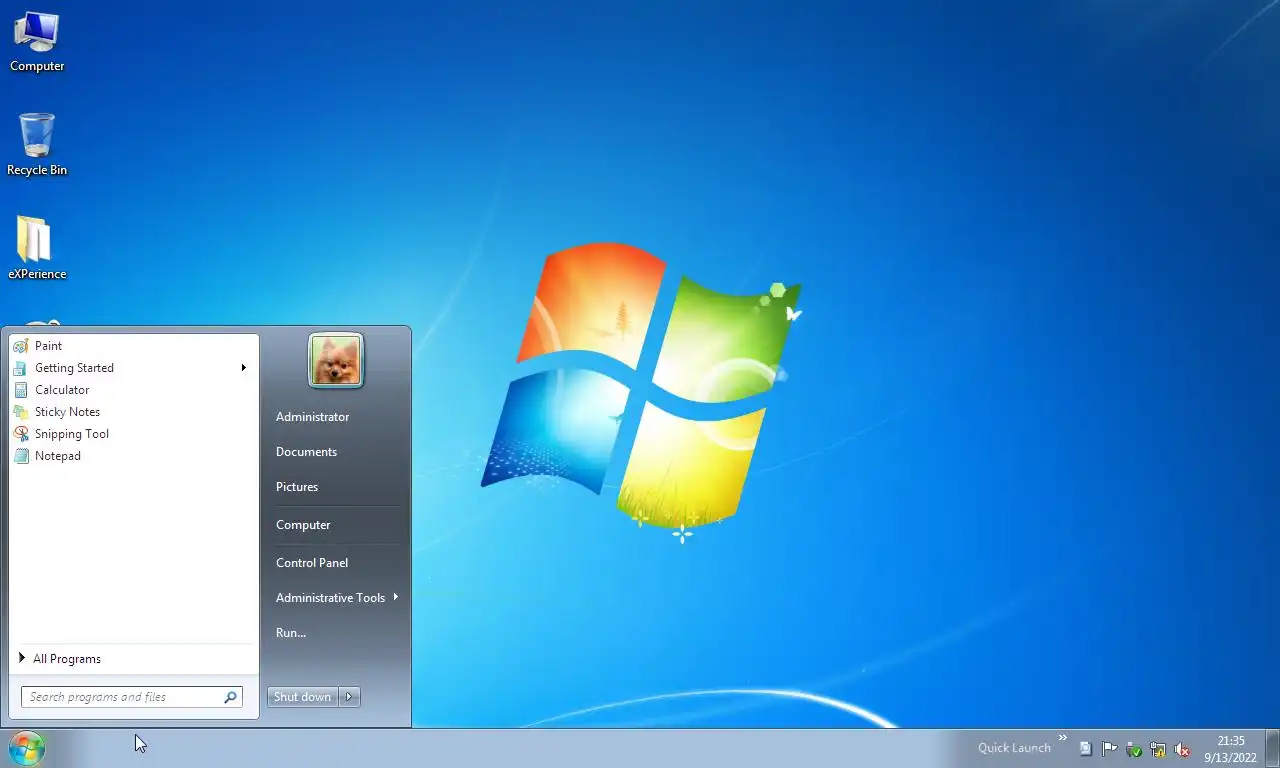Open Control Panel
This screenshot has height=768, width=1280.
(x=338, y=563)
